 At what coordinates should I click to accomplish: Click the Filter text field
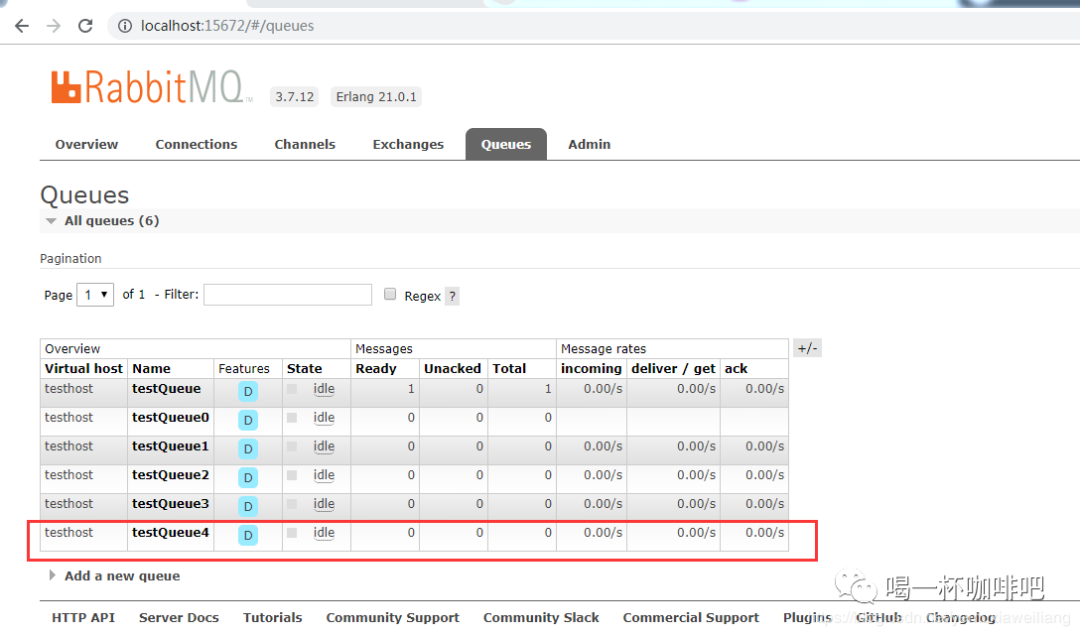[288, 295]
